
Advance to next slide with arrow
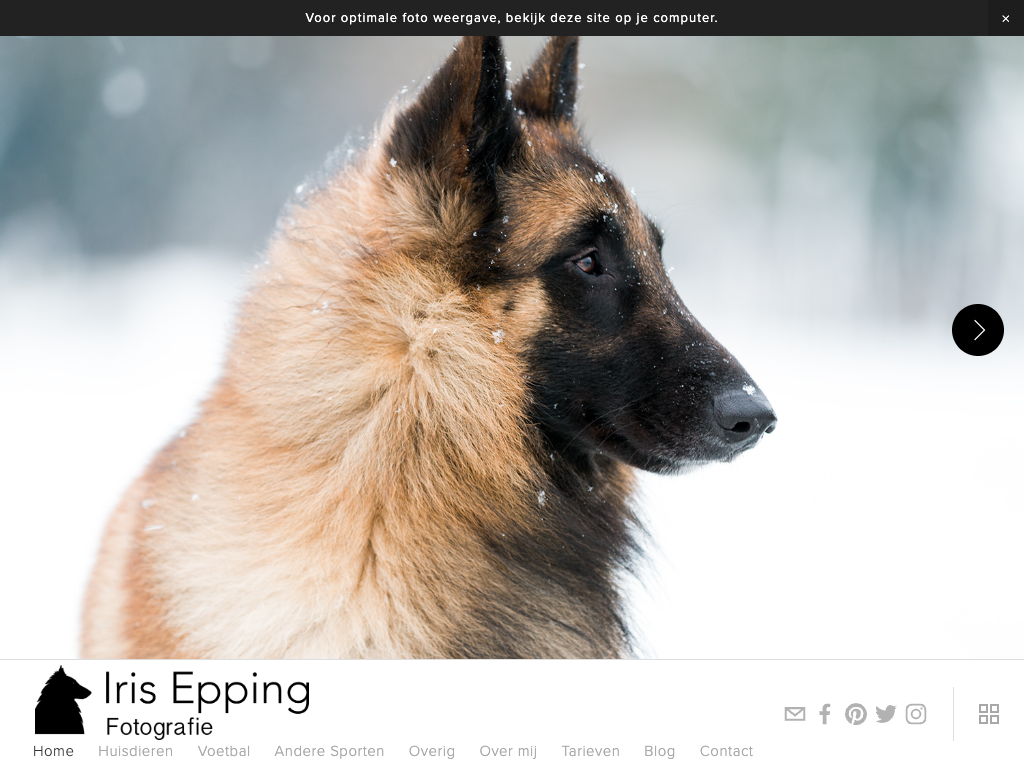pyautogui.click(x=978, y=330)
